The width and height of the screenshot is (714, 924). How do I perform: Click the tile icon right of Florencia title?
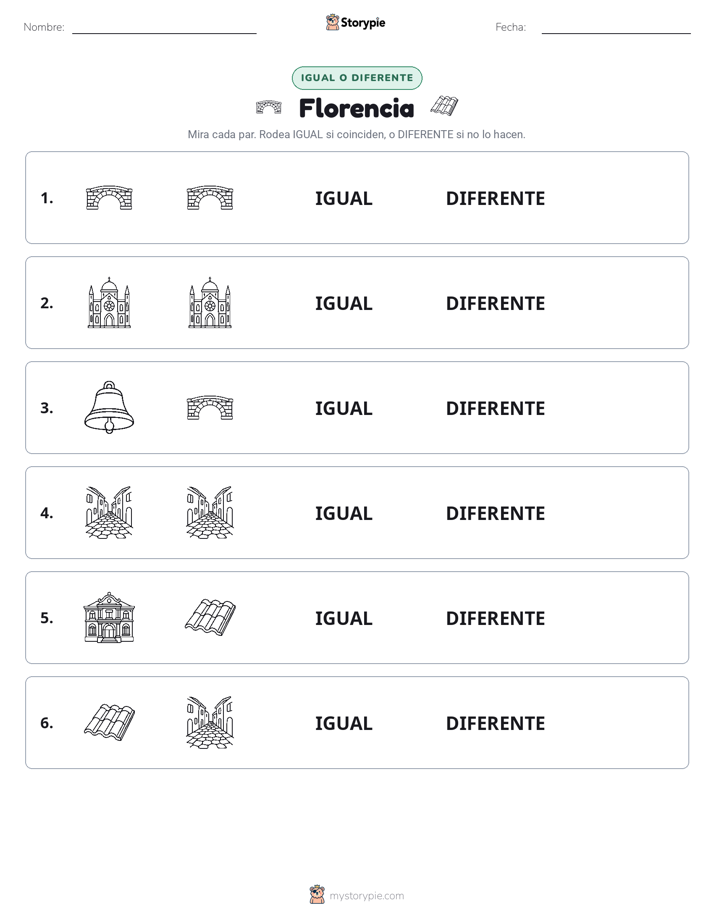pos(444,106)
